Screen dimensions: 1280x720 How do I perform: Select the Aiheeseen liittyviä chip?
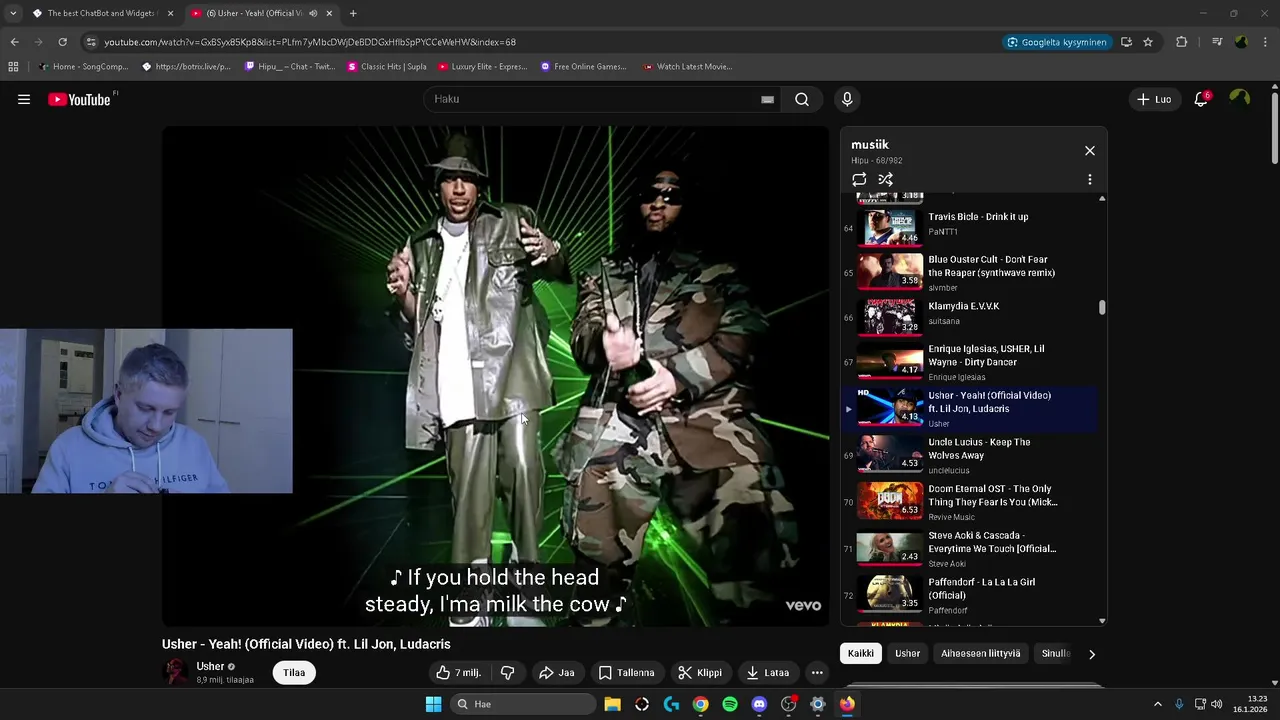981,654
